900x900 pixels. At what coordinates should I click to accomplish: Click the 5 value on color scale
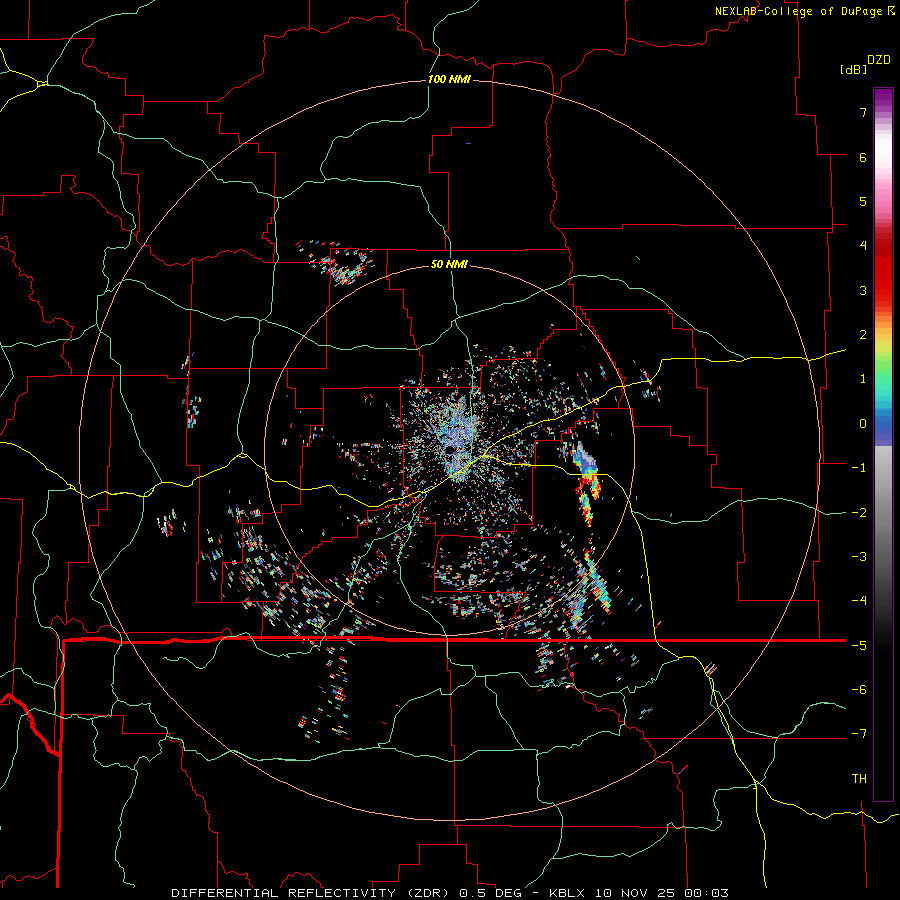[x=863, y=201]
